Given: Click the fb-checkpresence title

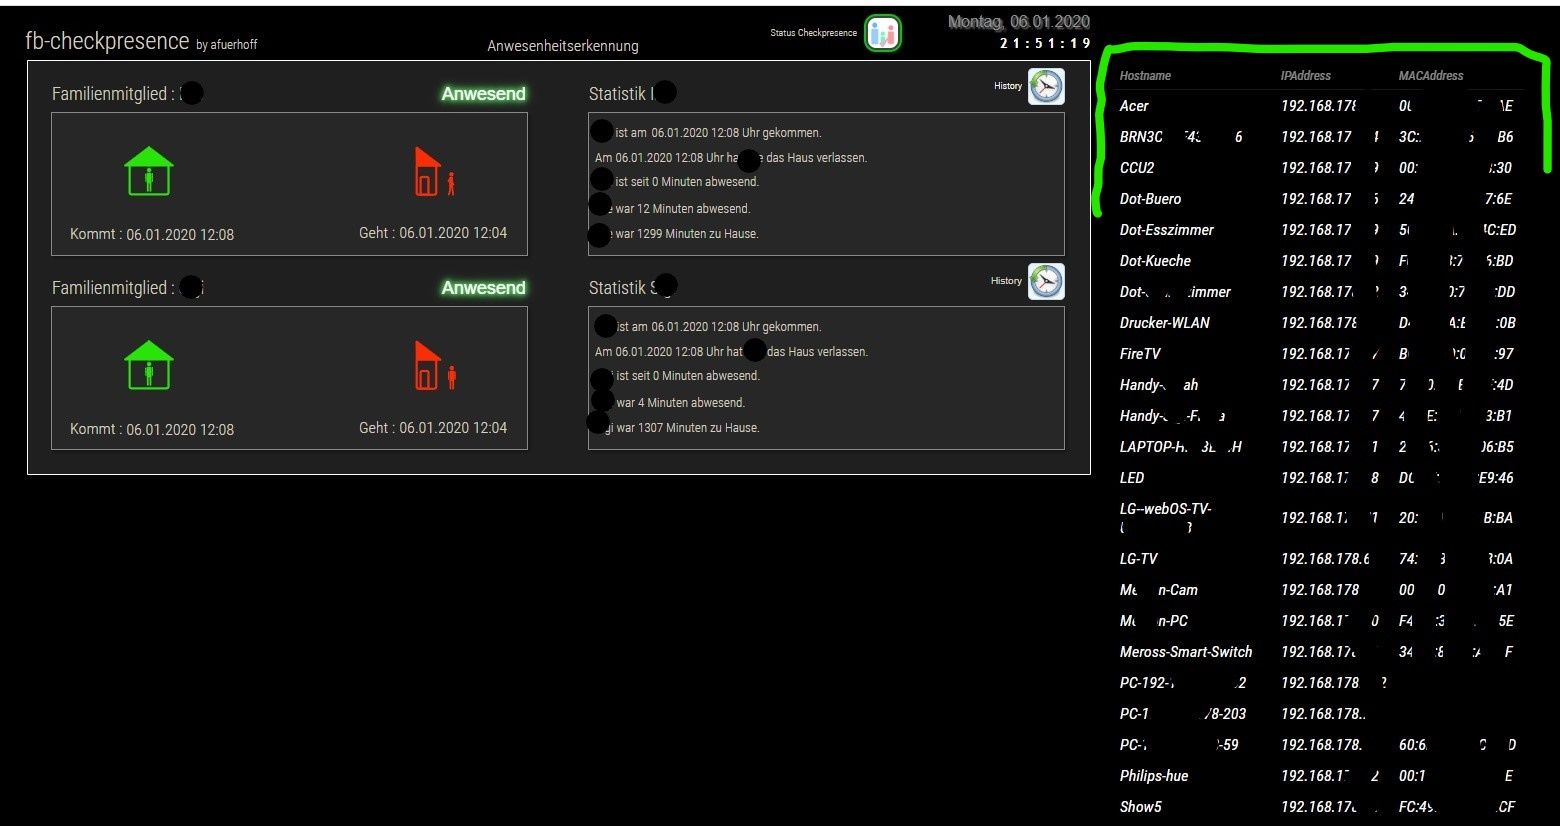Looking at the screenshot, I should click(x=107, y=41).
